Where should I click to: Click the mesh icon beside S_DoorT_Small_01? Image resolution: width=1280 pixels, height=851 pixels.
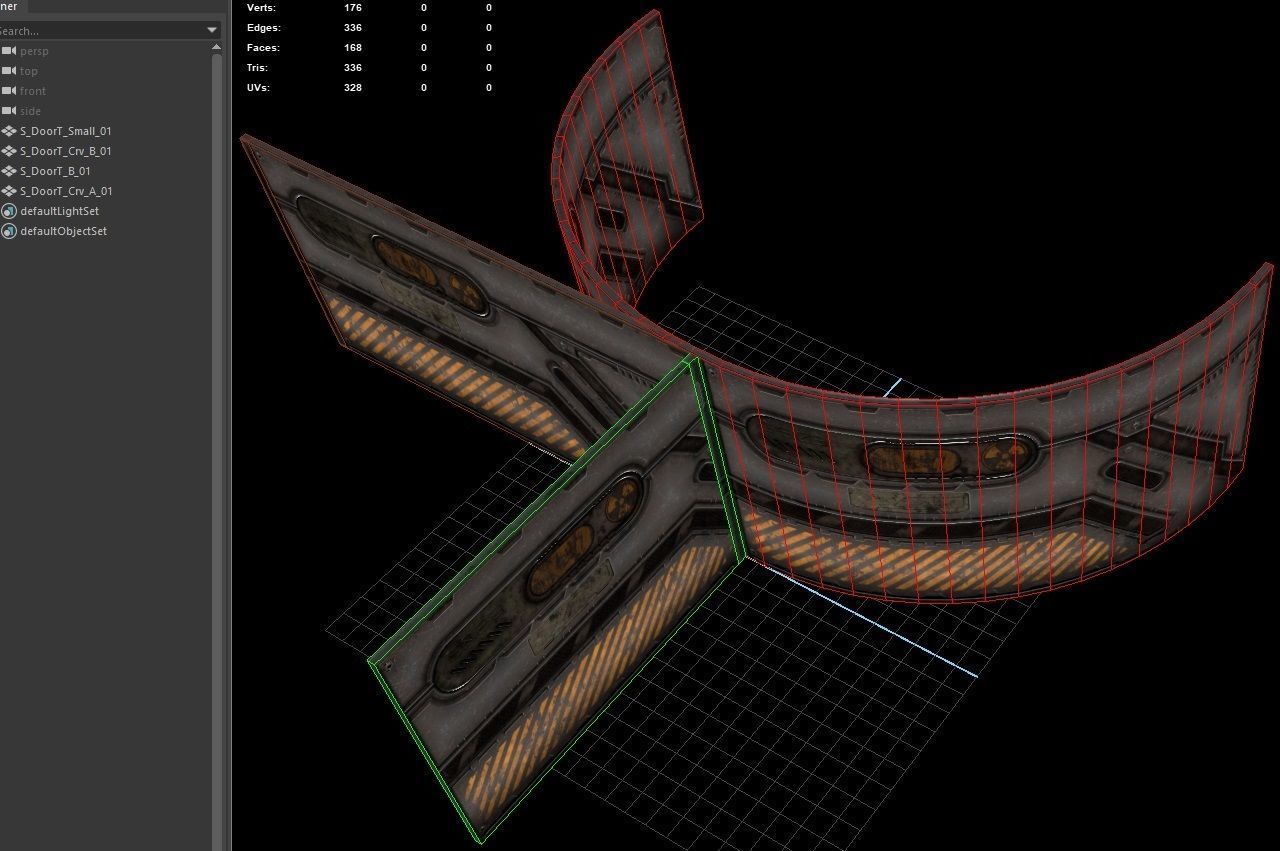(x=10, y=130)
